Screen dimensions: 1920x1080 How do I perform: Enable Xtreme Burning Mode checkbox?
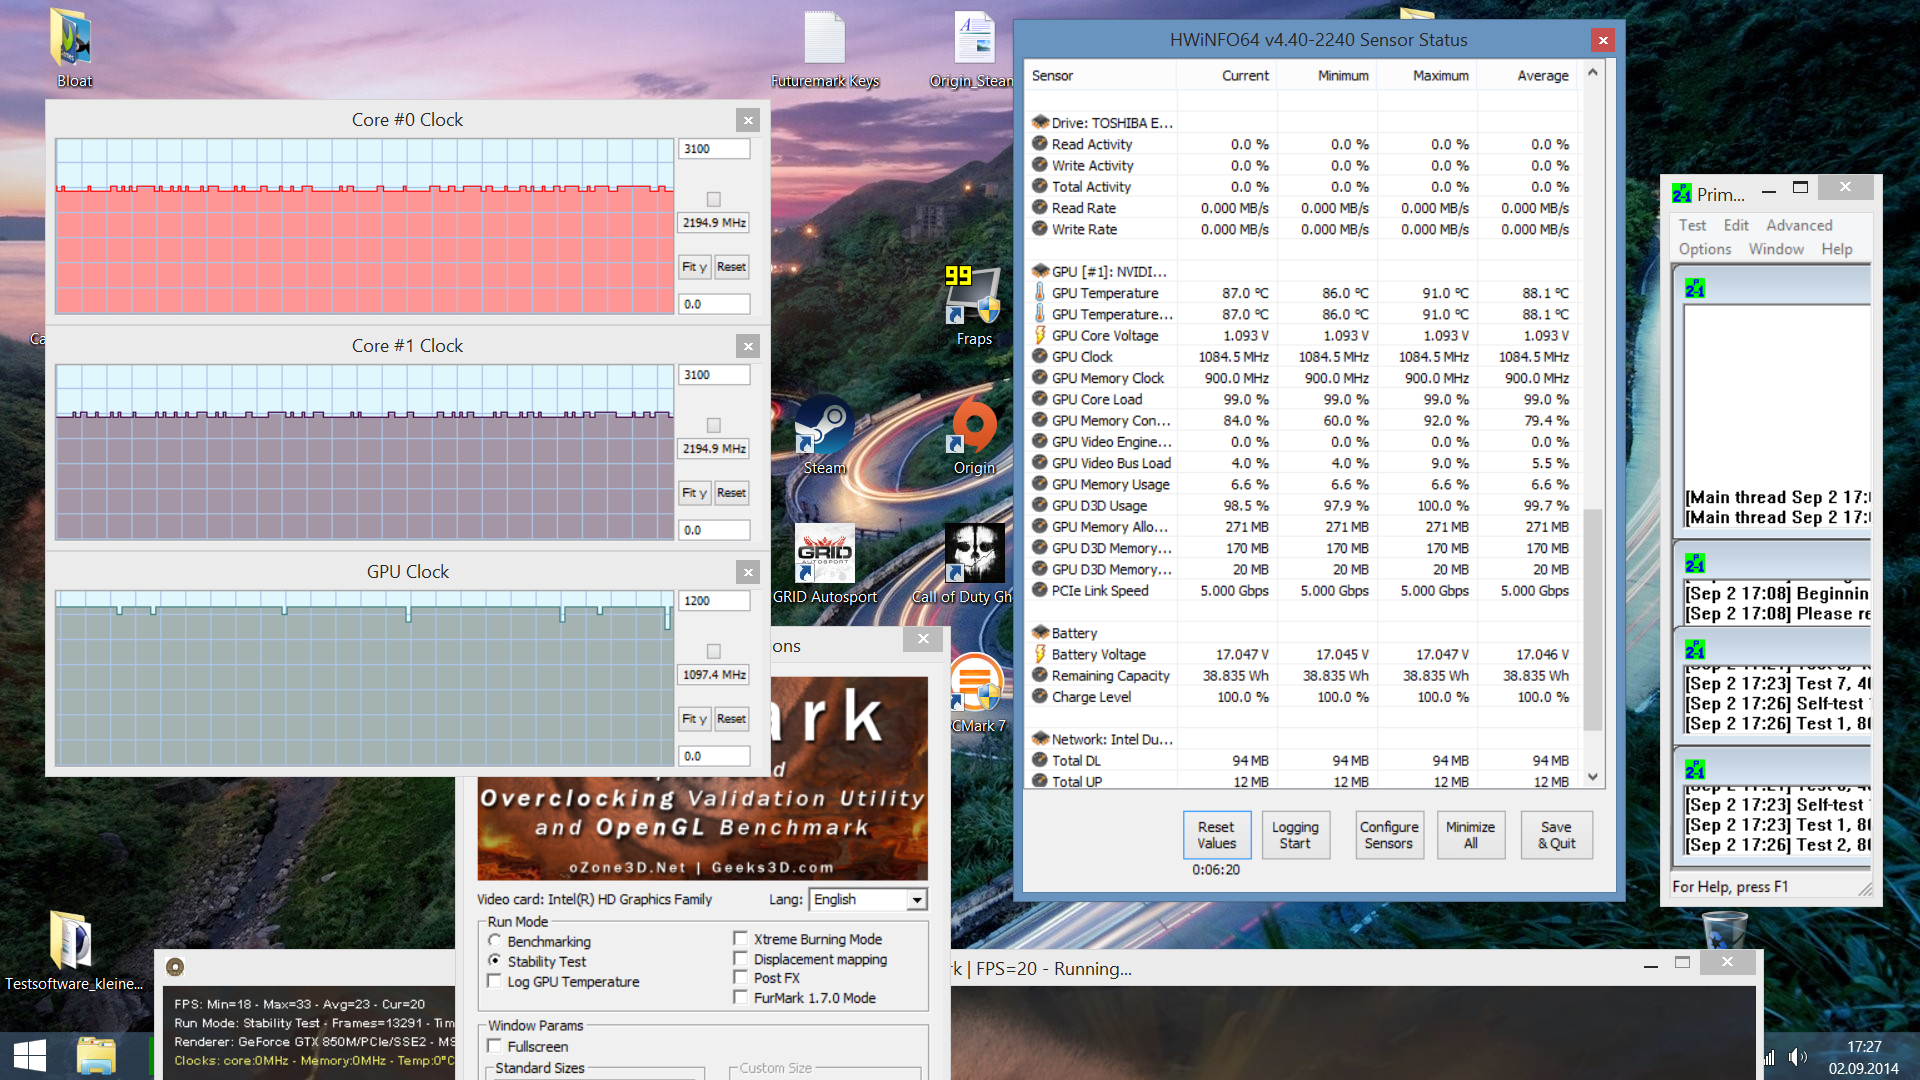click(741, 939)
